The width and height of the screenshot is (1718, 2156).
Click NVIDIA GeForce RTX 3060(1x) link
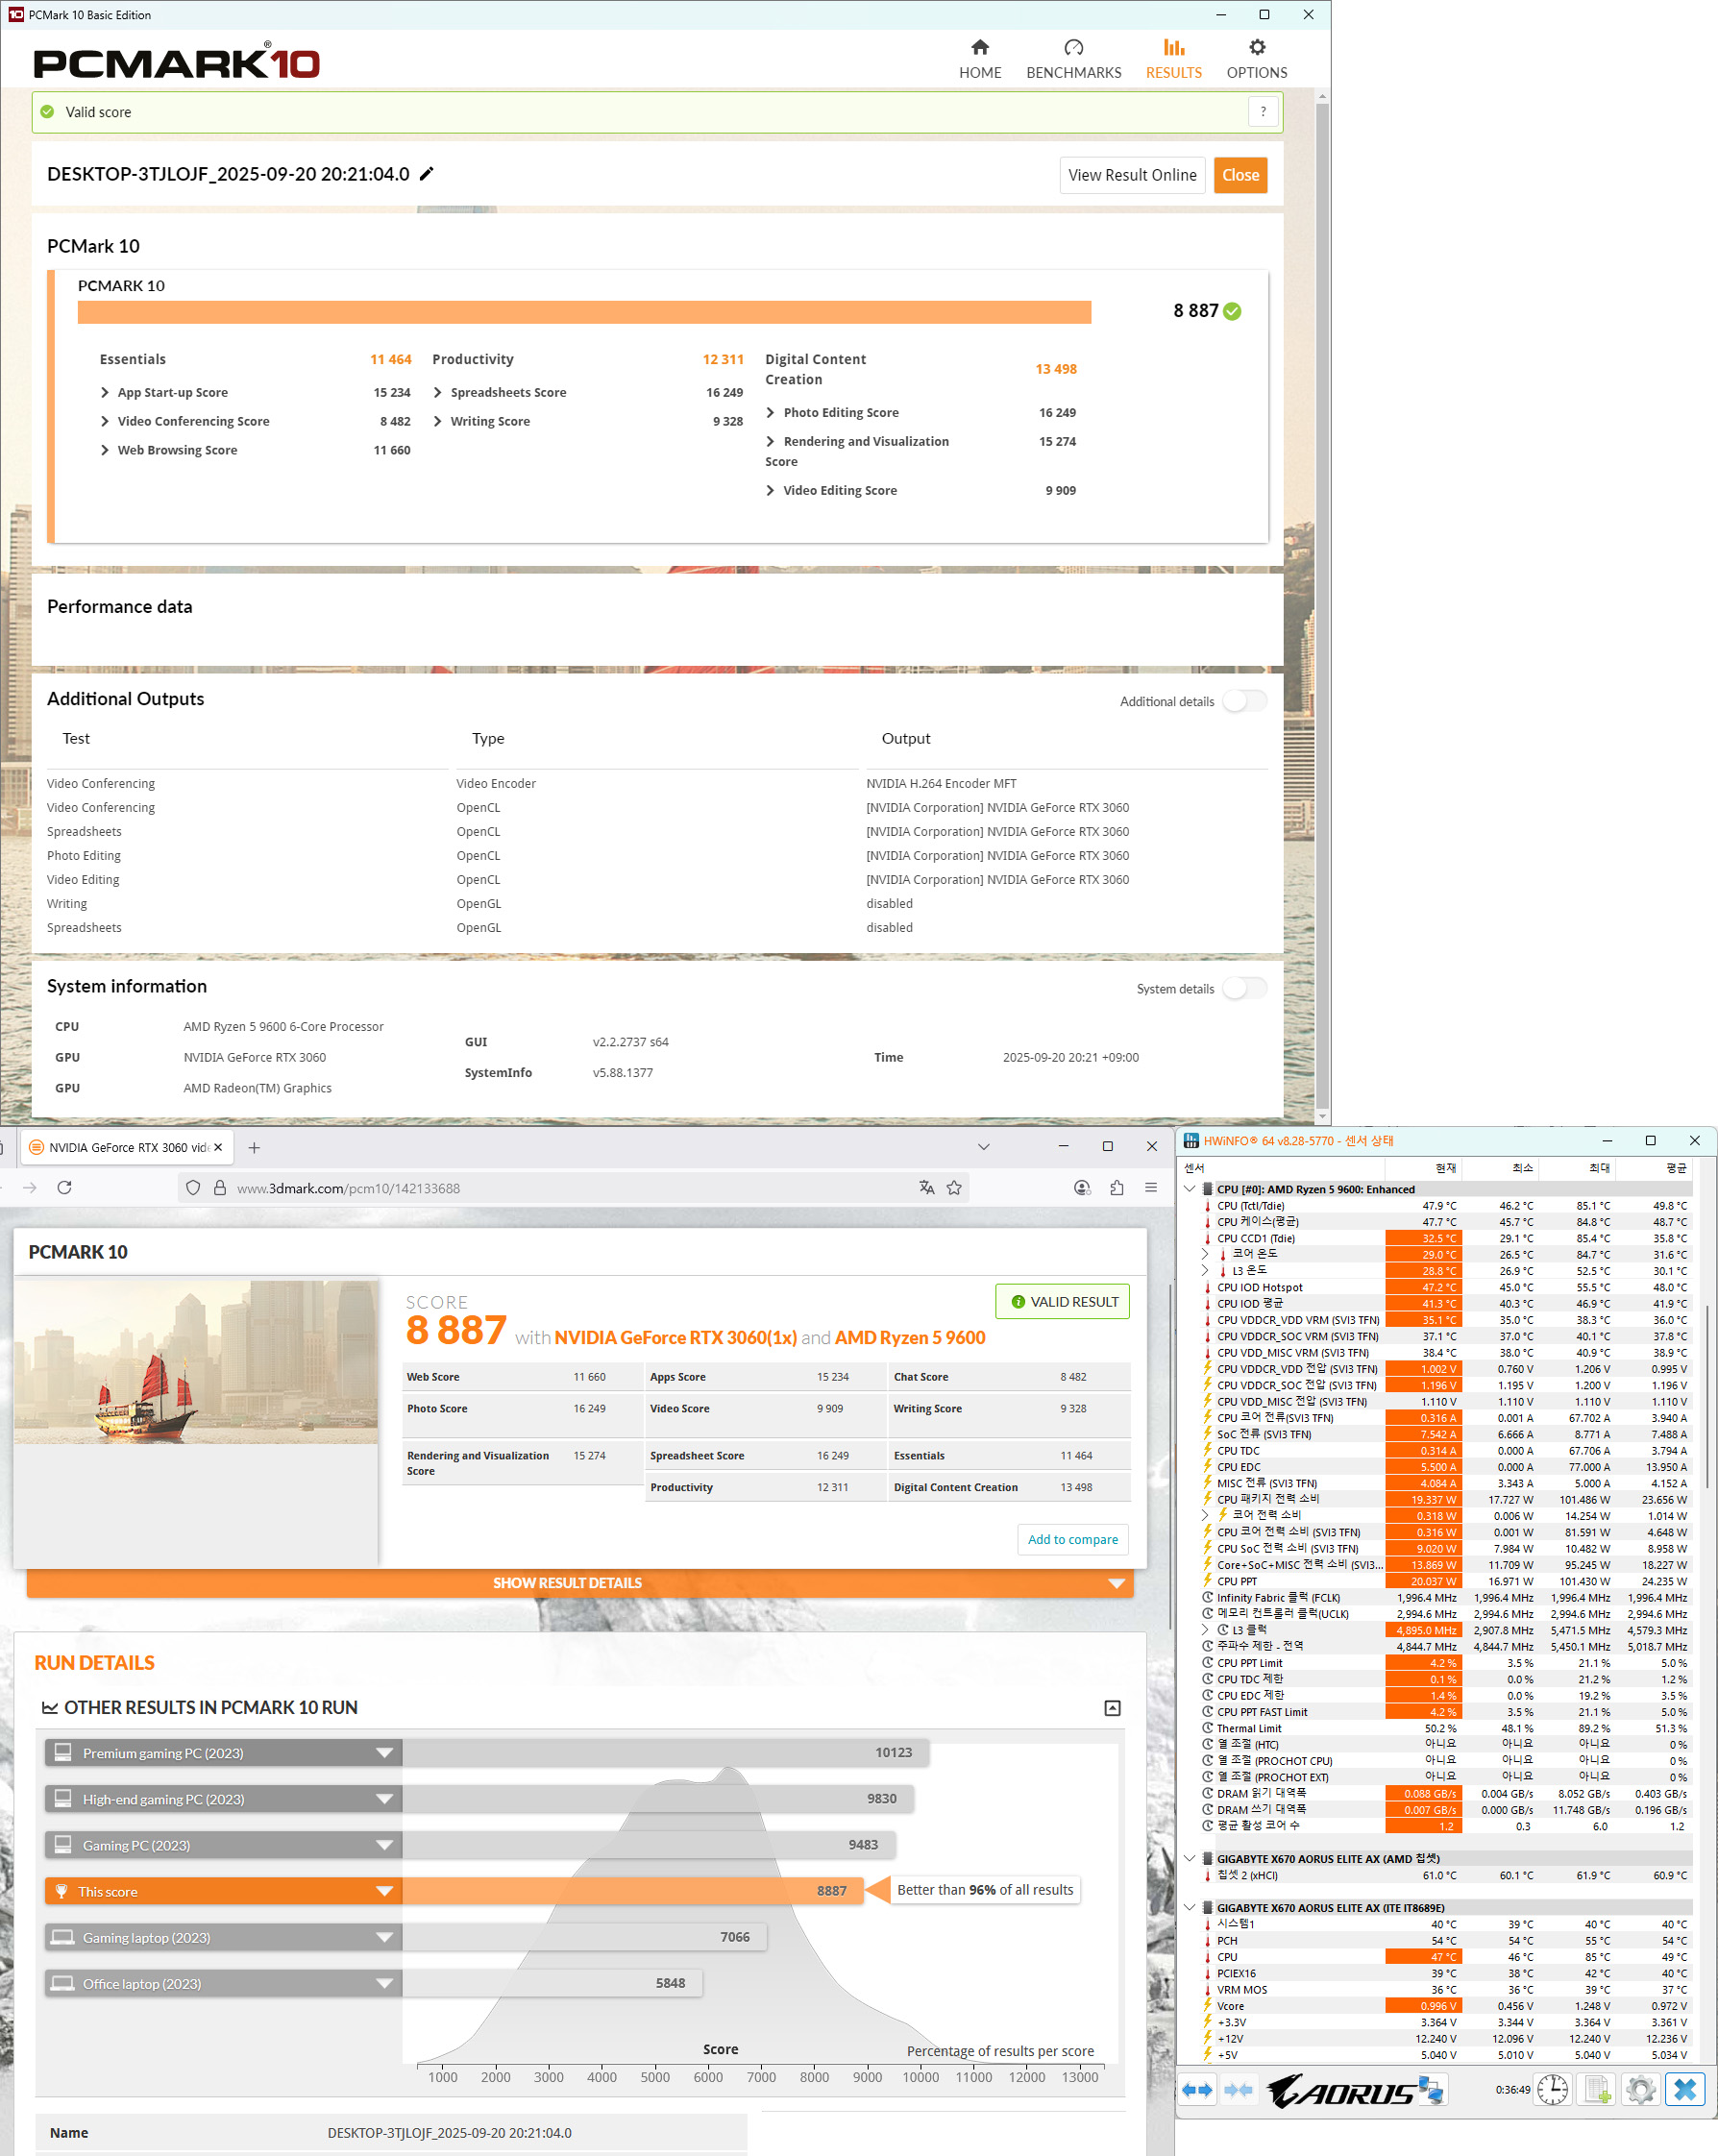(675, 1337)
